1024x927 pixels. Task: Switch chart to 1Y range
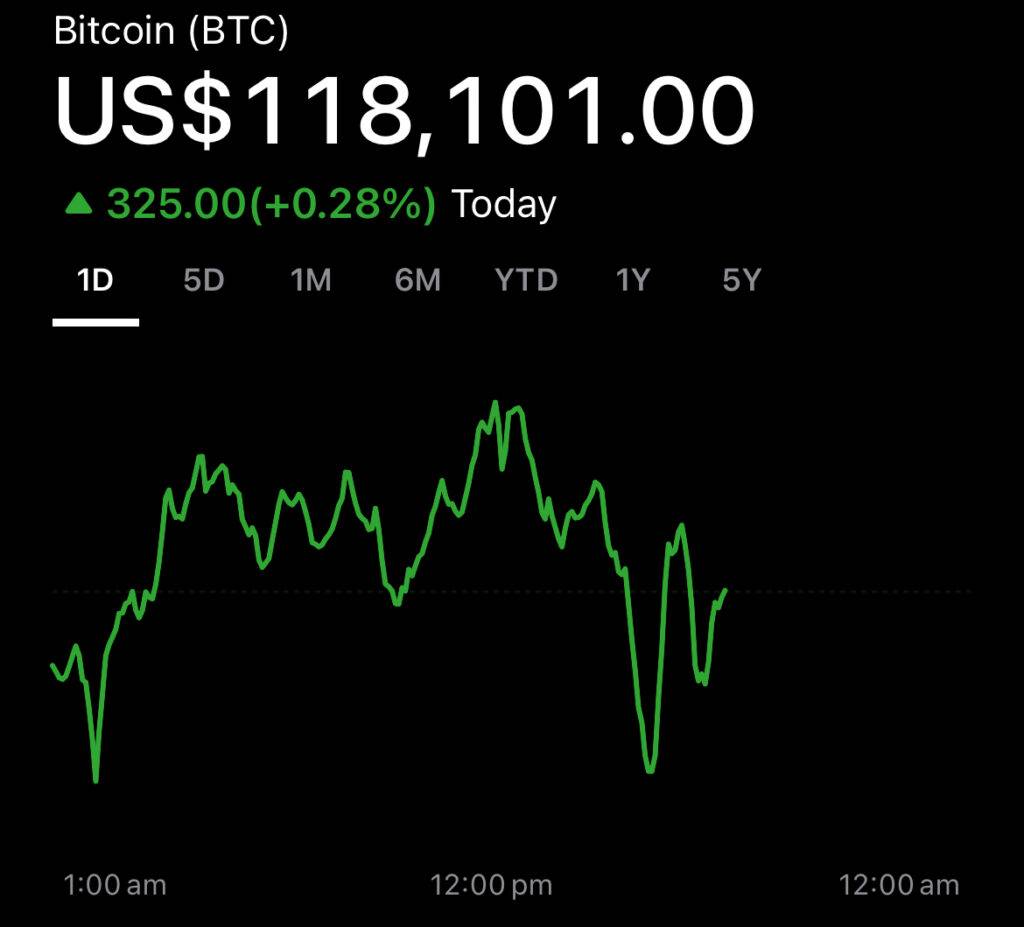coord(633,281)
